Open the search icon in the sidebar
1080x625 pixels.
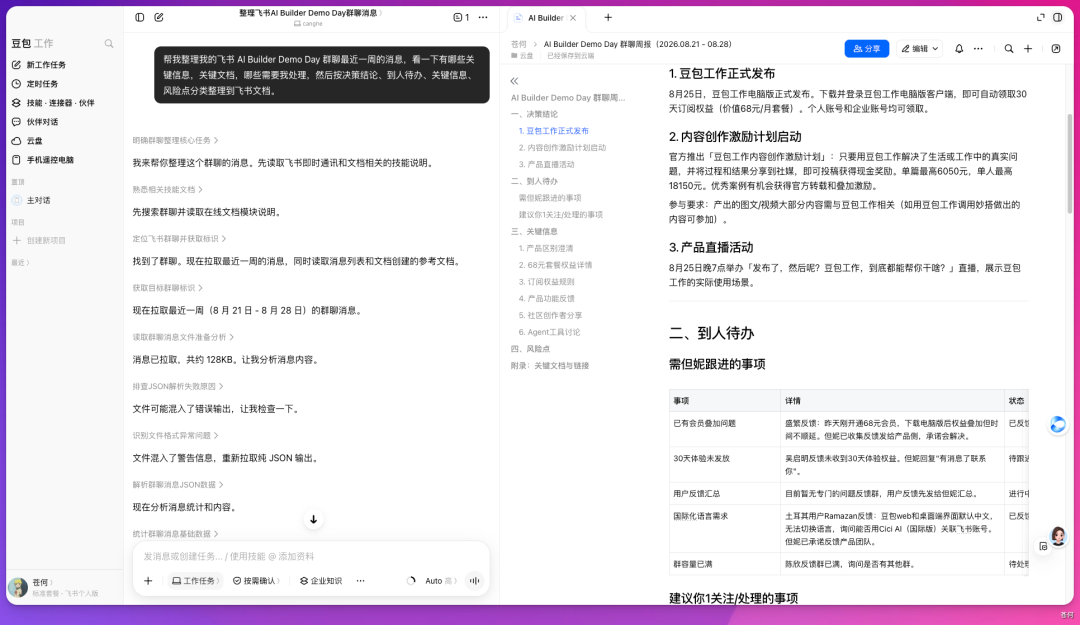pos(109,43)
